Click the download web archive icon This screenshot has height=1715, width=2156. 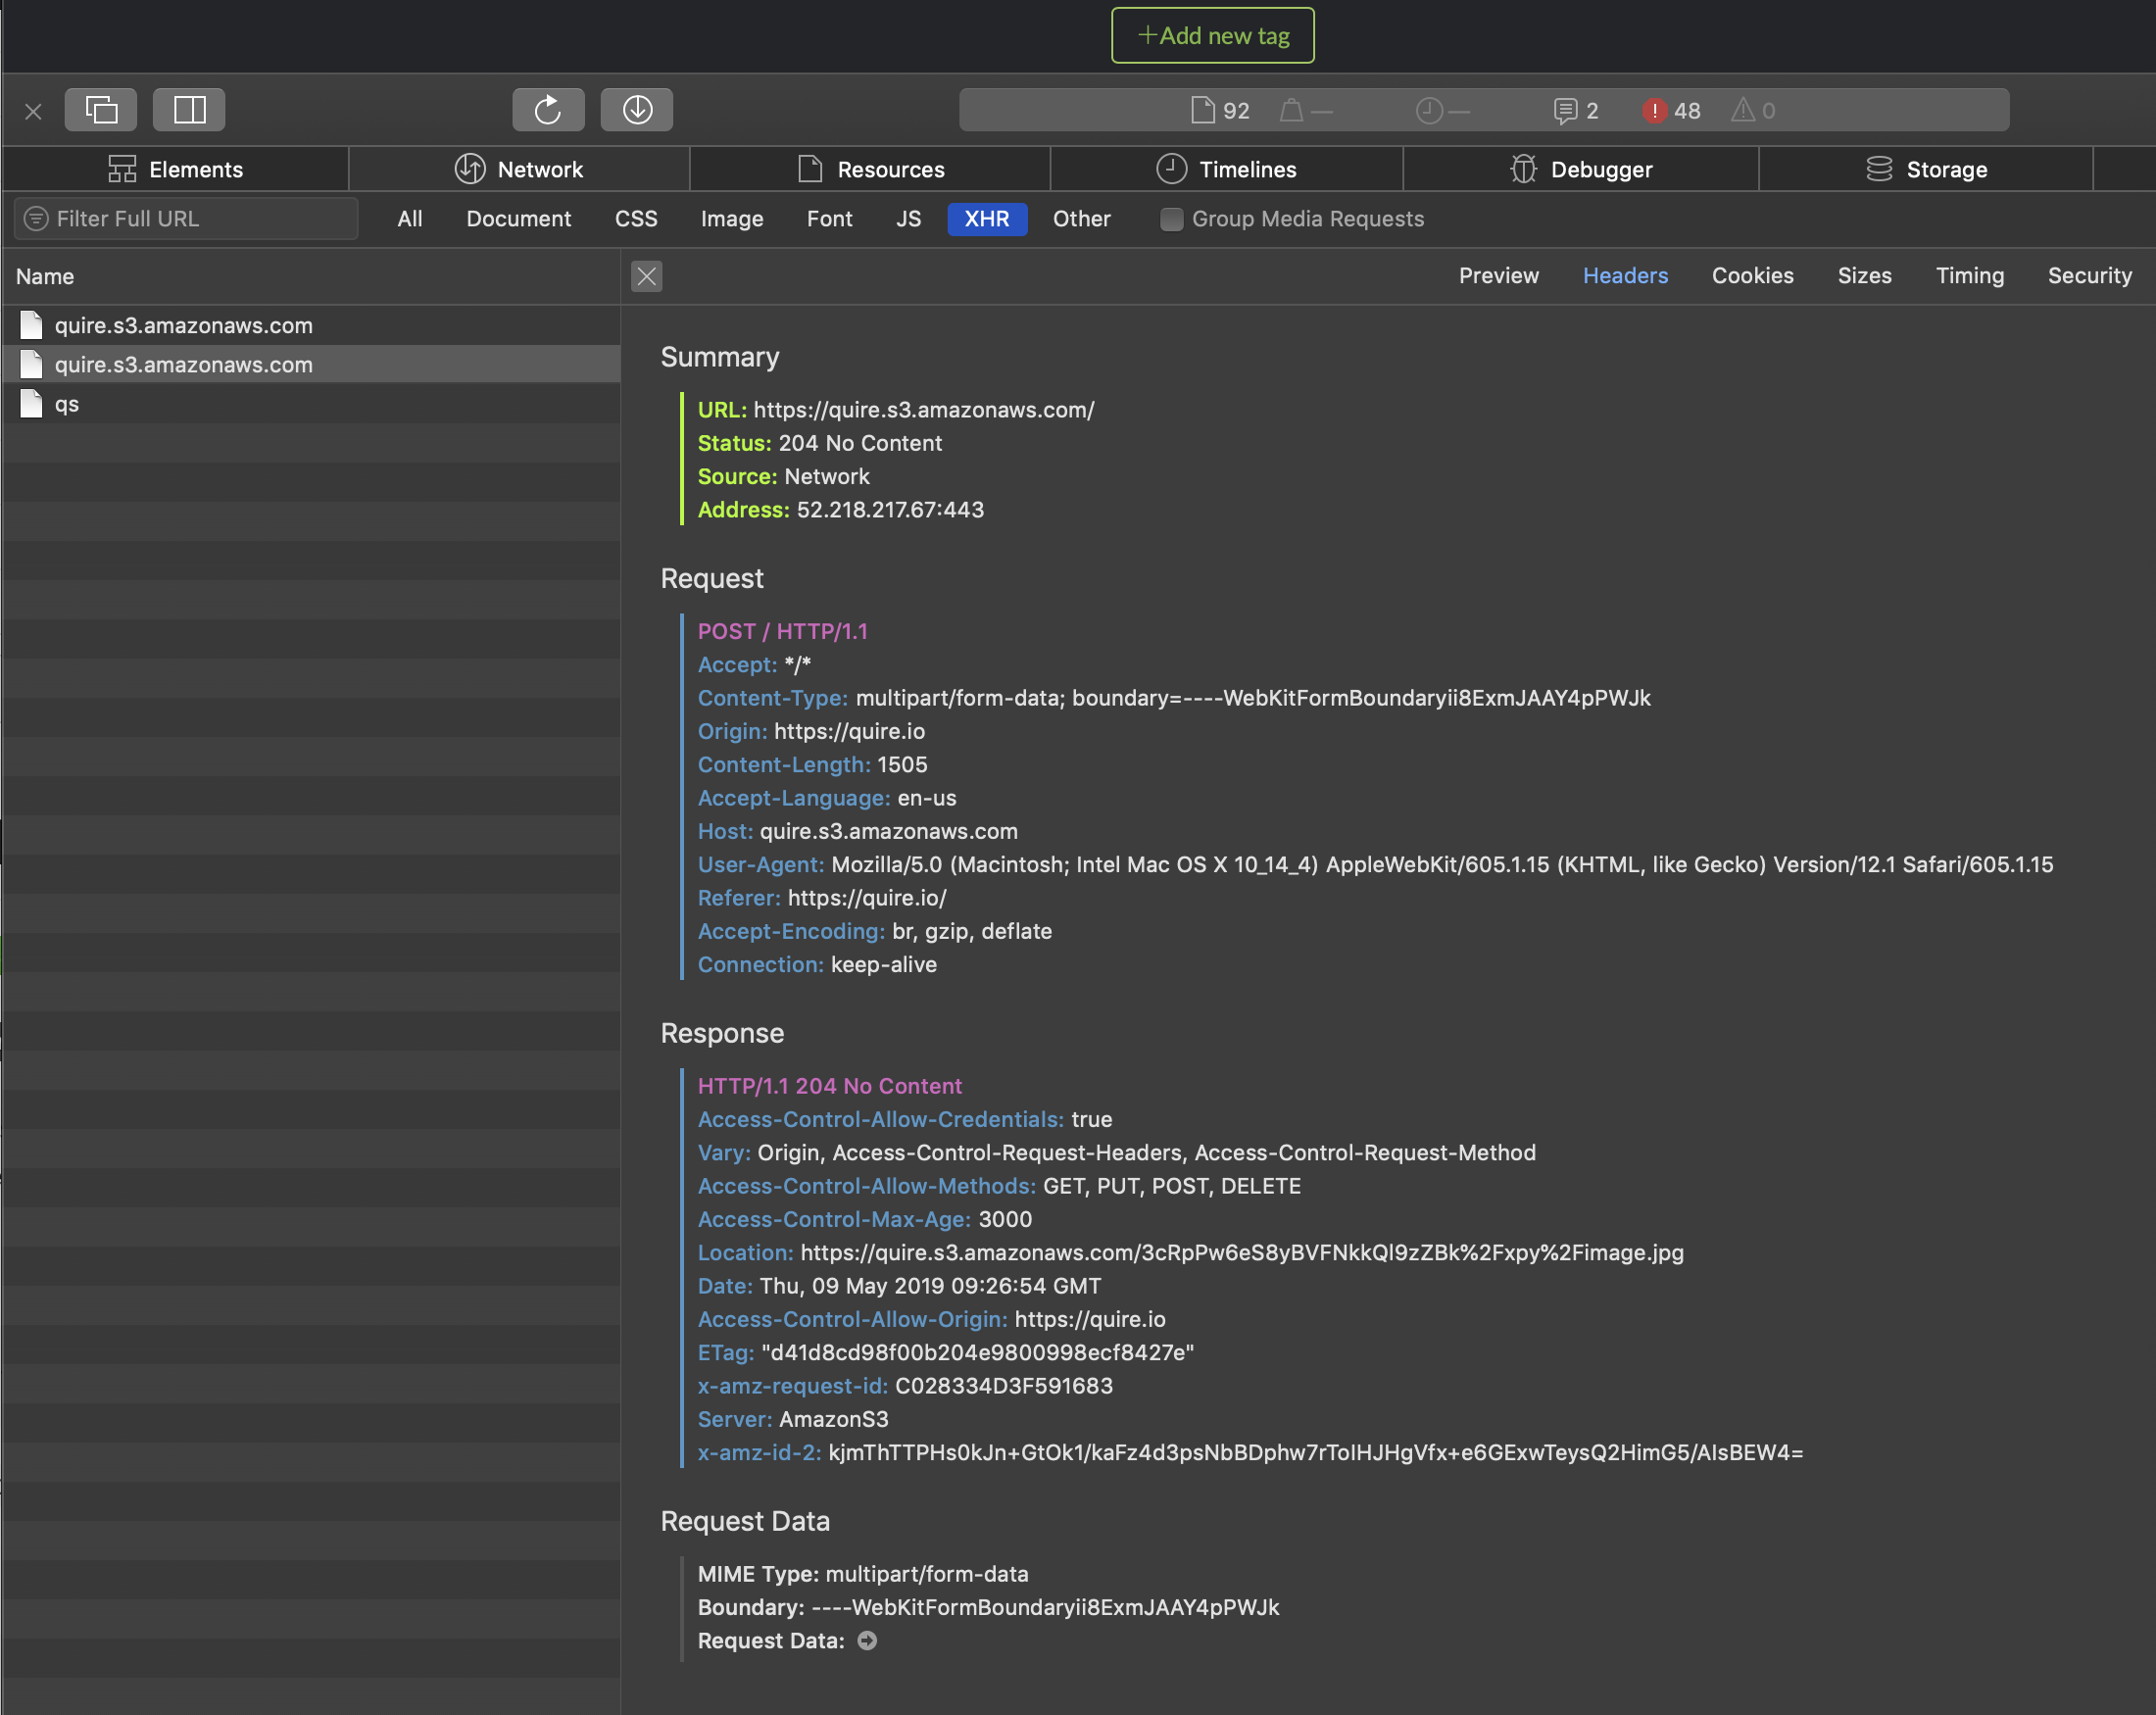(x=637, y=109)
